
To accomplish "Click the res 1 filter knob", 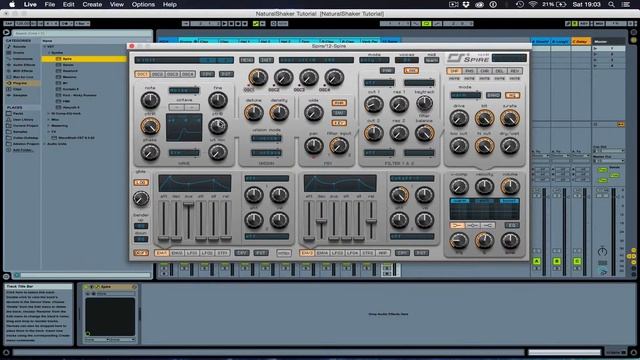I will point(399,104).
